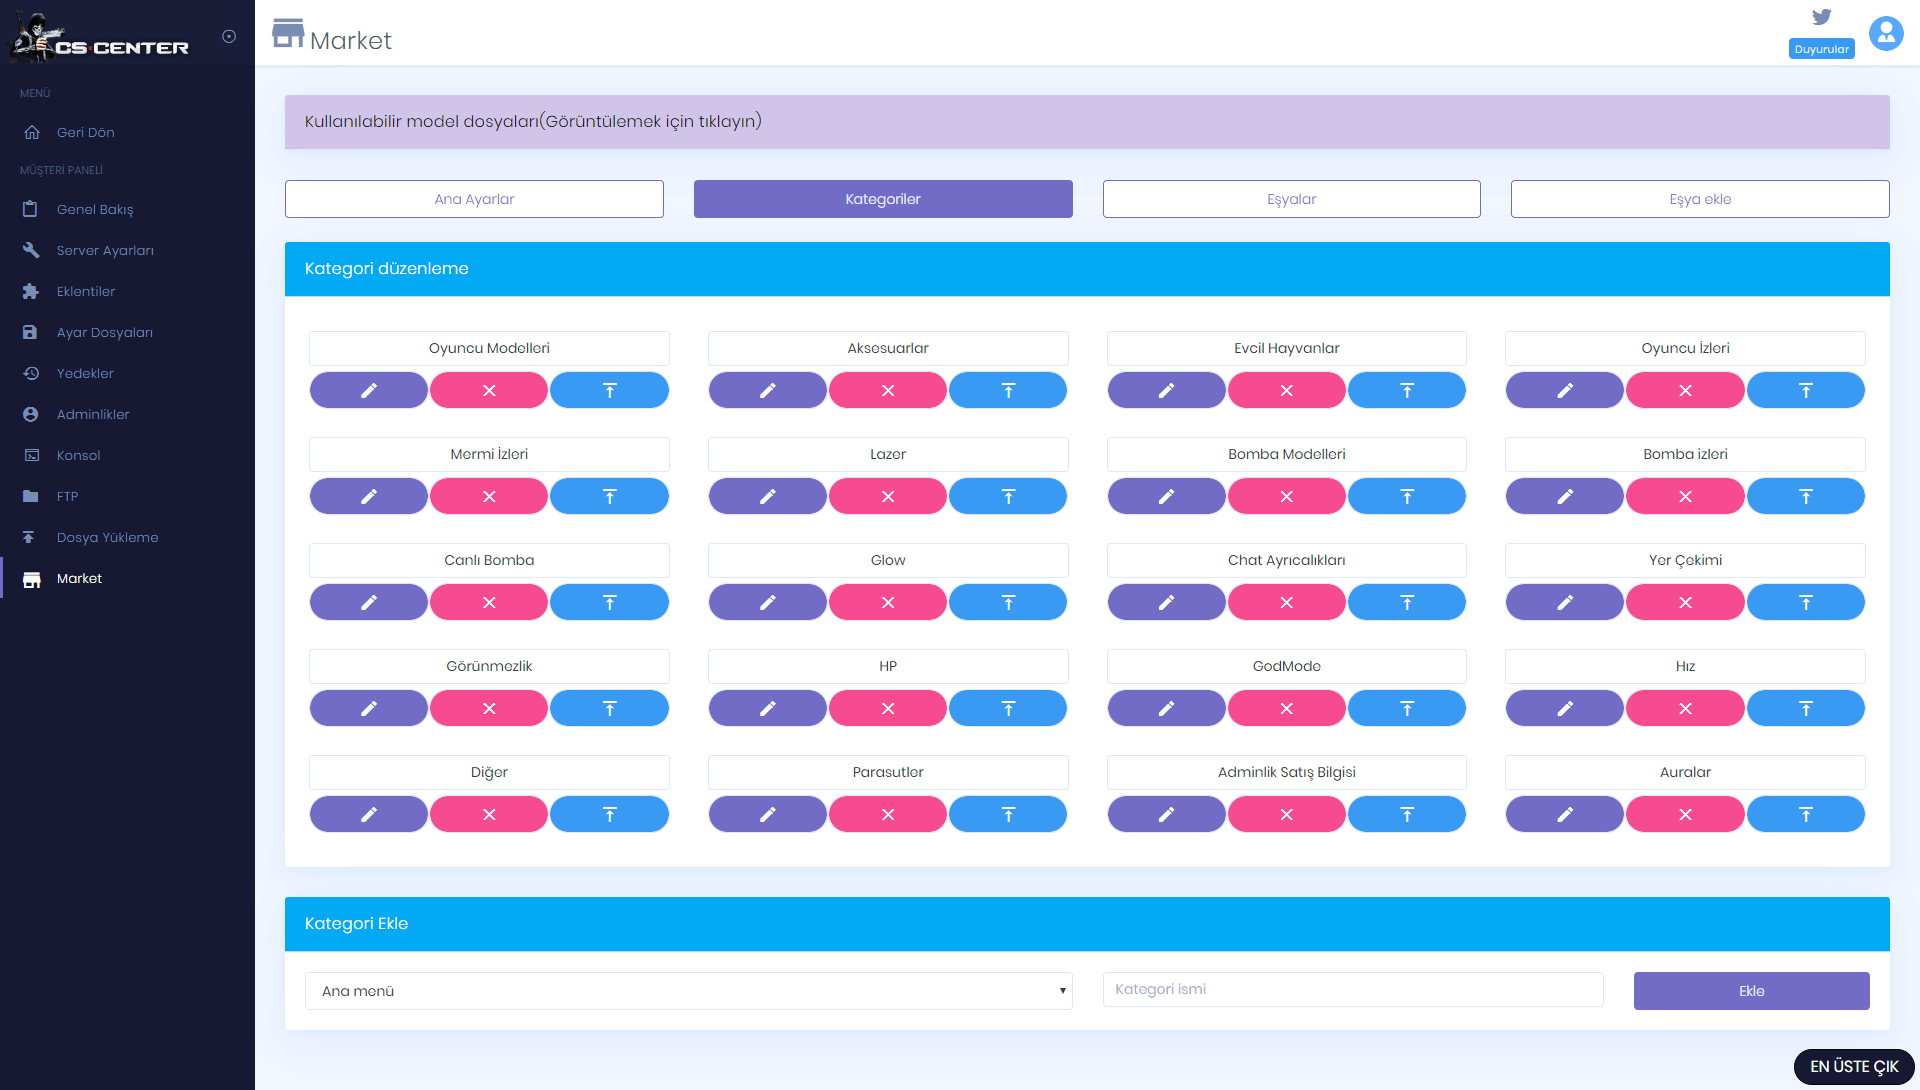Image resolution: width=1920 pixels, height=1090 pixels.
Task: Toggle the sidebar collapse circle icon
Action: (229, 37)
